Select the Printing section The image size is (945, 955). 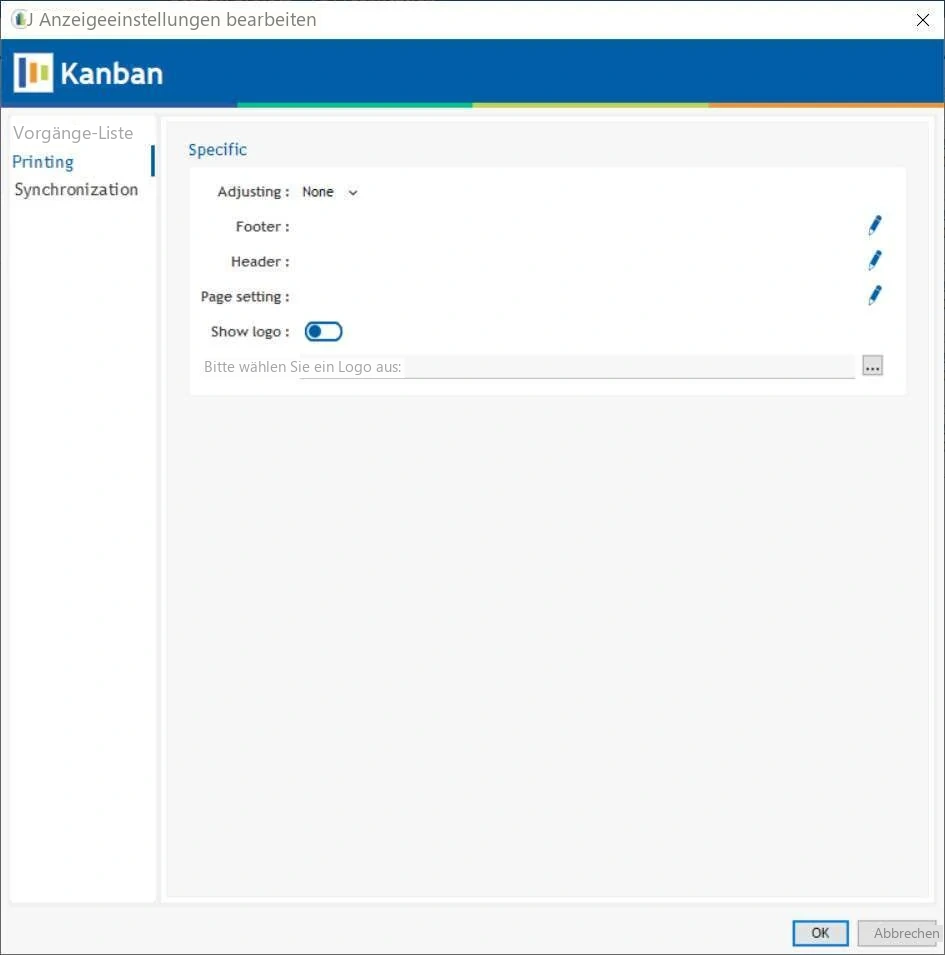[43, 161]
